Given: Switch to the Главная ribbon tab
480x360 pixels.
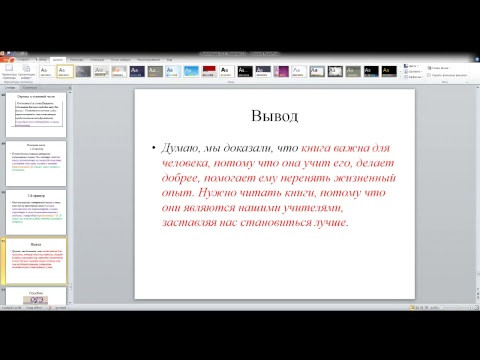Looking at the screenshot, I should tap(23, 60).
